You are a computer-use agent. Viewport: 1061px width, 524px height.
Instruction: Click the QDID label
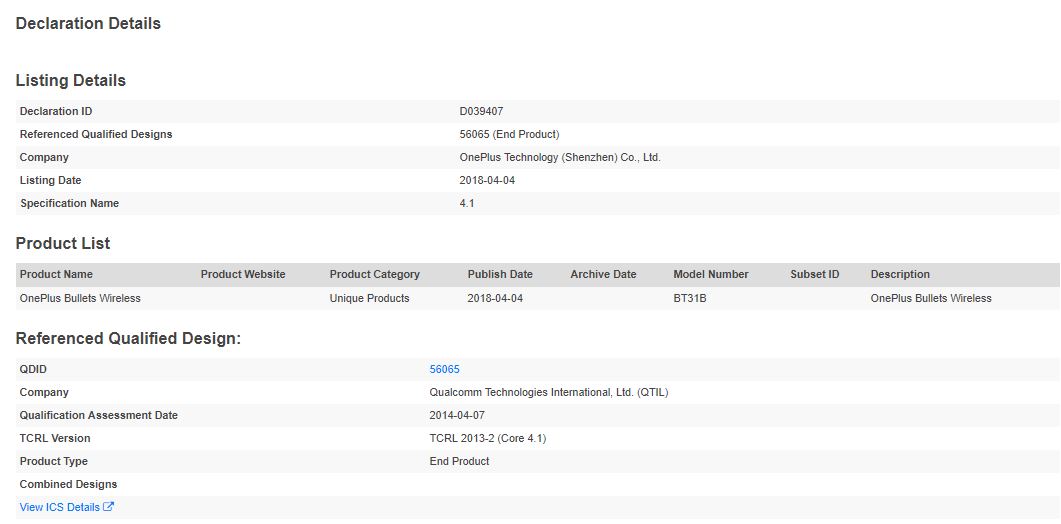(x=33, y=369)
